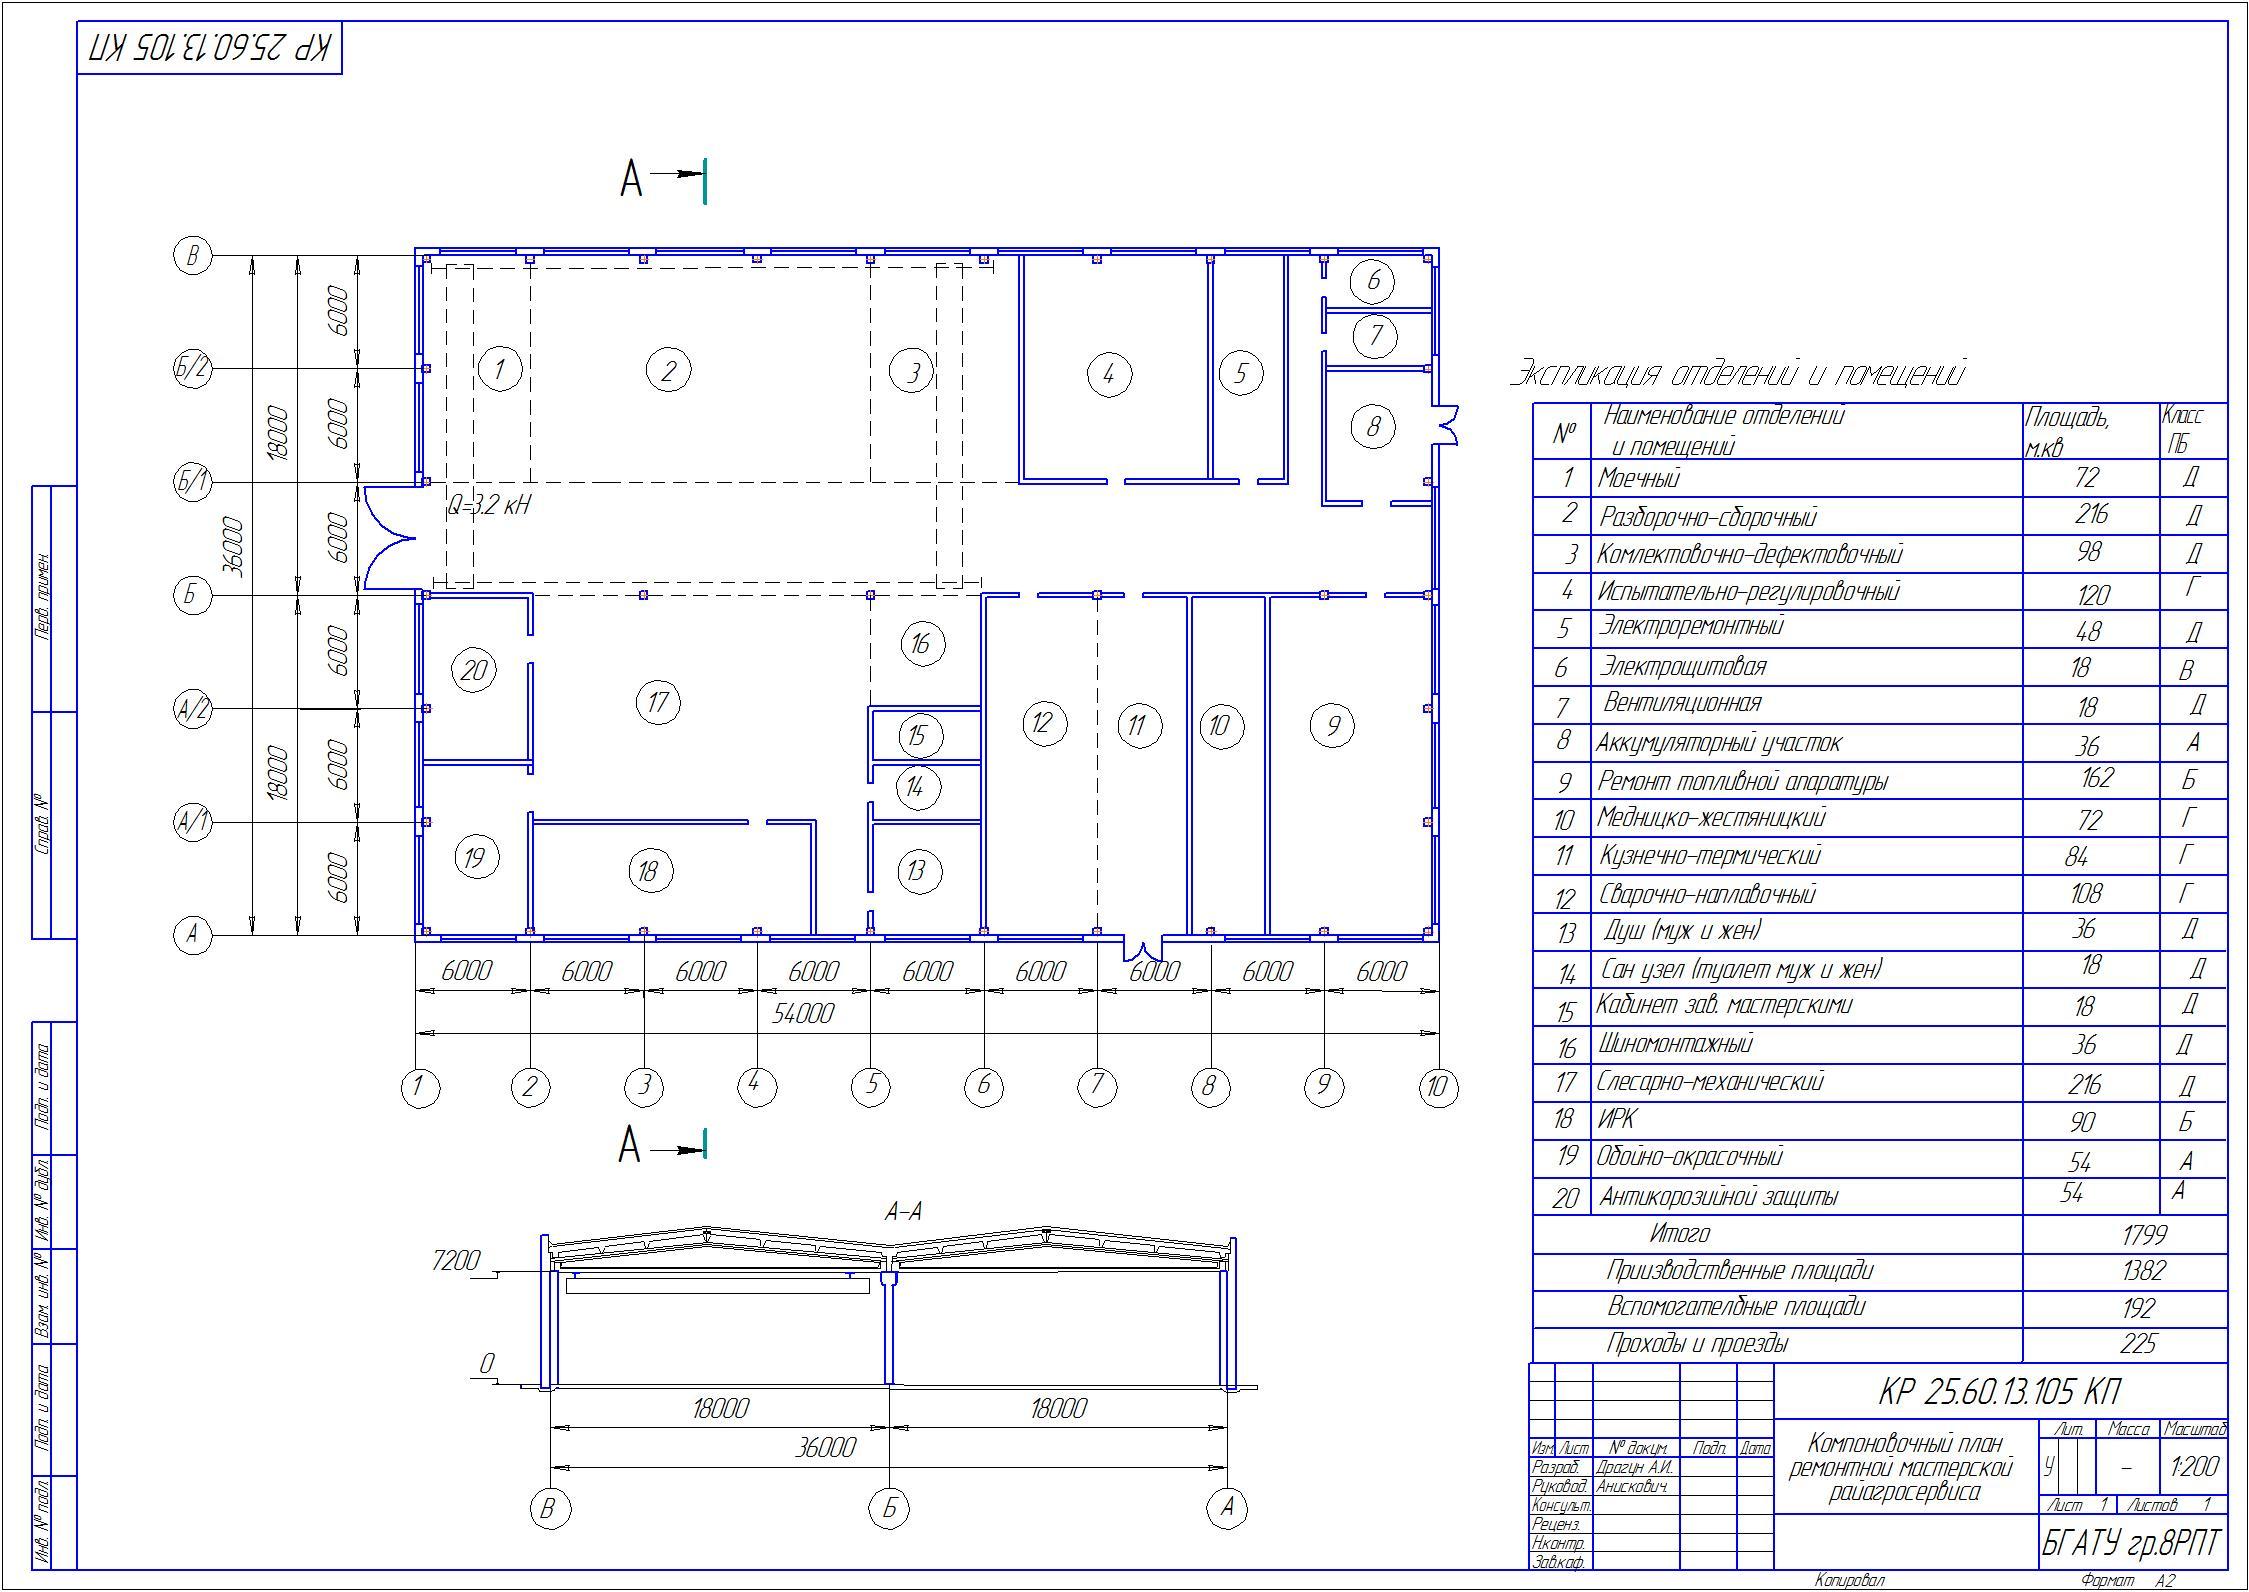This screenshot has width=2249, height=1592.
Task: Click room number 17 circle on plan
Action: coord(657,702)
